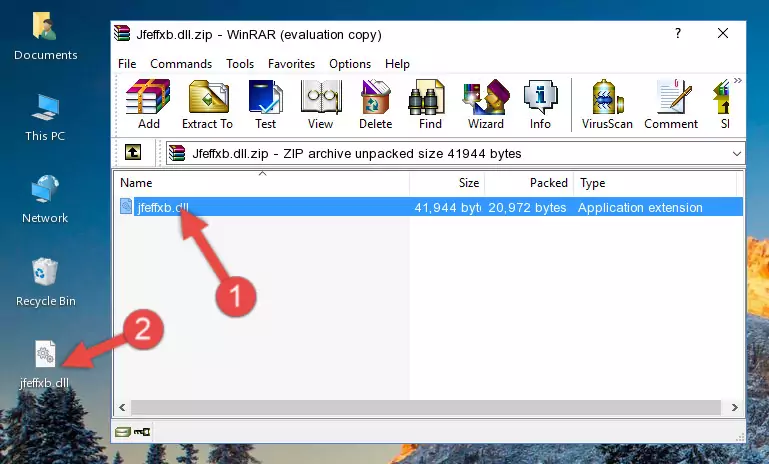Open the Options menu
Screen dimensions: 769x464
[x=350, y=64]
